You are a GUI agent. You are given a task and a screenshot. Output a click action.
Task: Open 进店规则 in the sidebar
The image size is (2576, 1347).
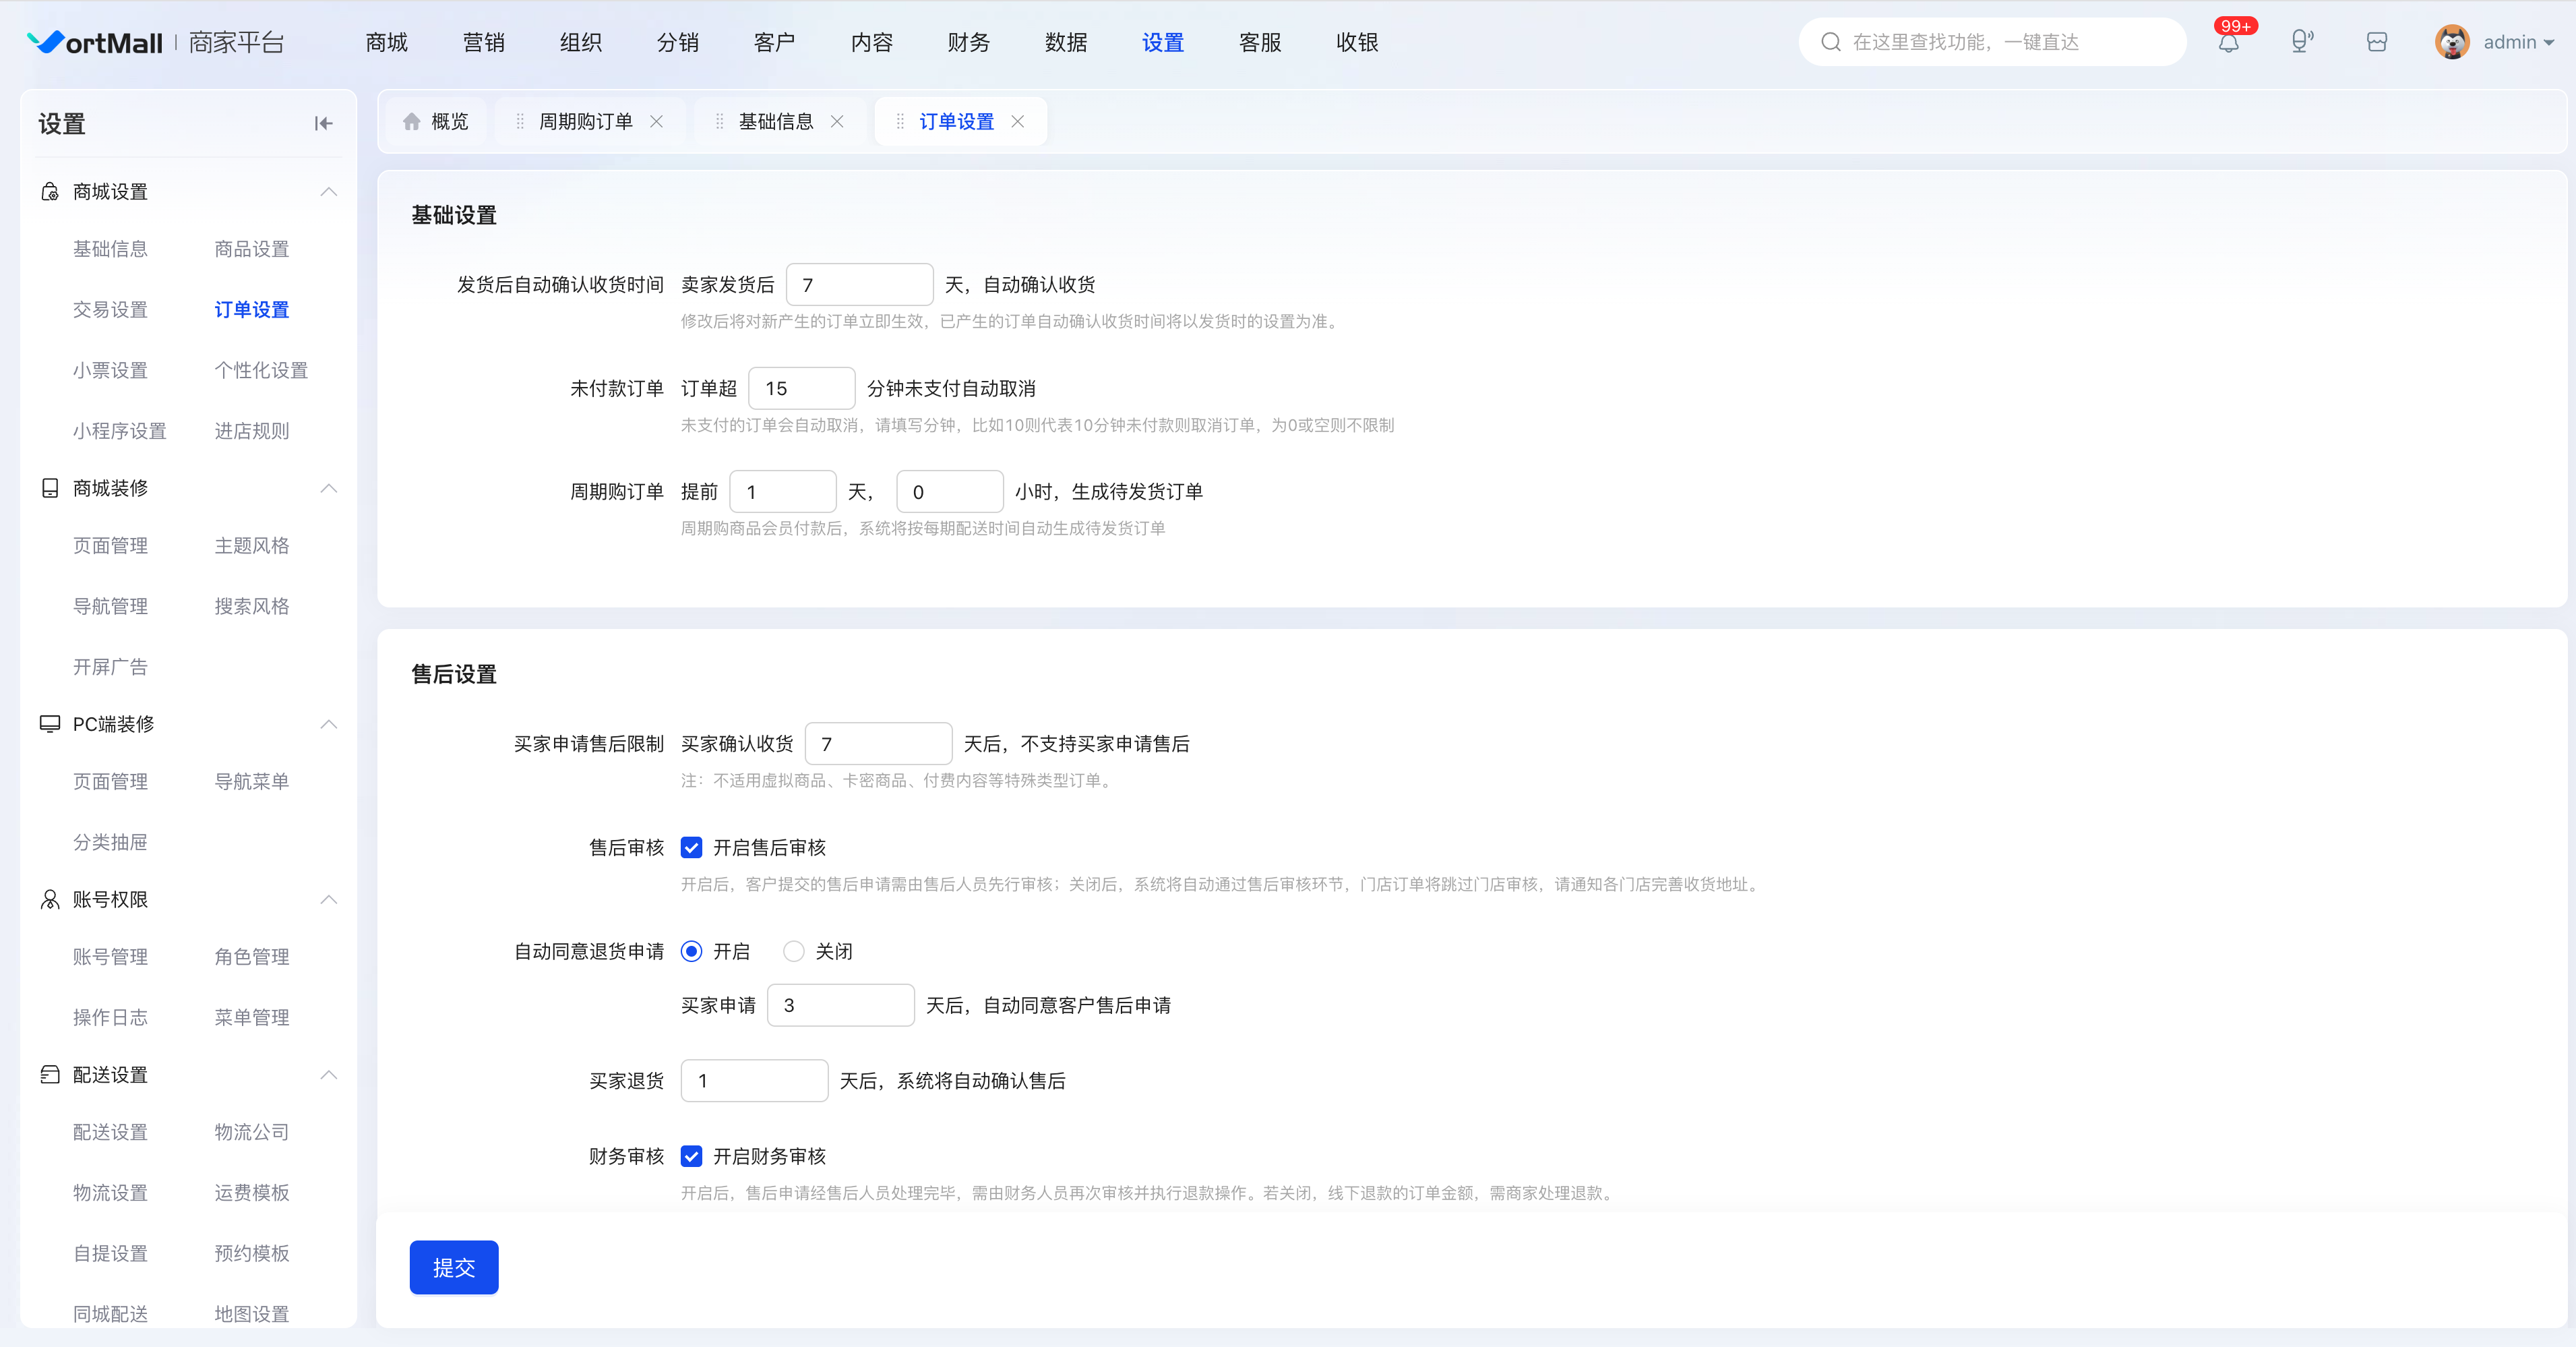(252, 431)
